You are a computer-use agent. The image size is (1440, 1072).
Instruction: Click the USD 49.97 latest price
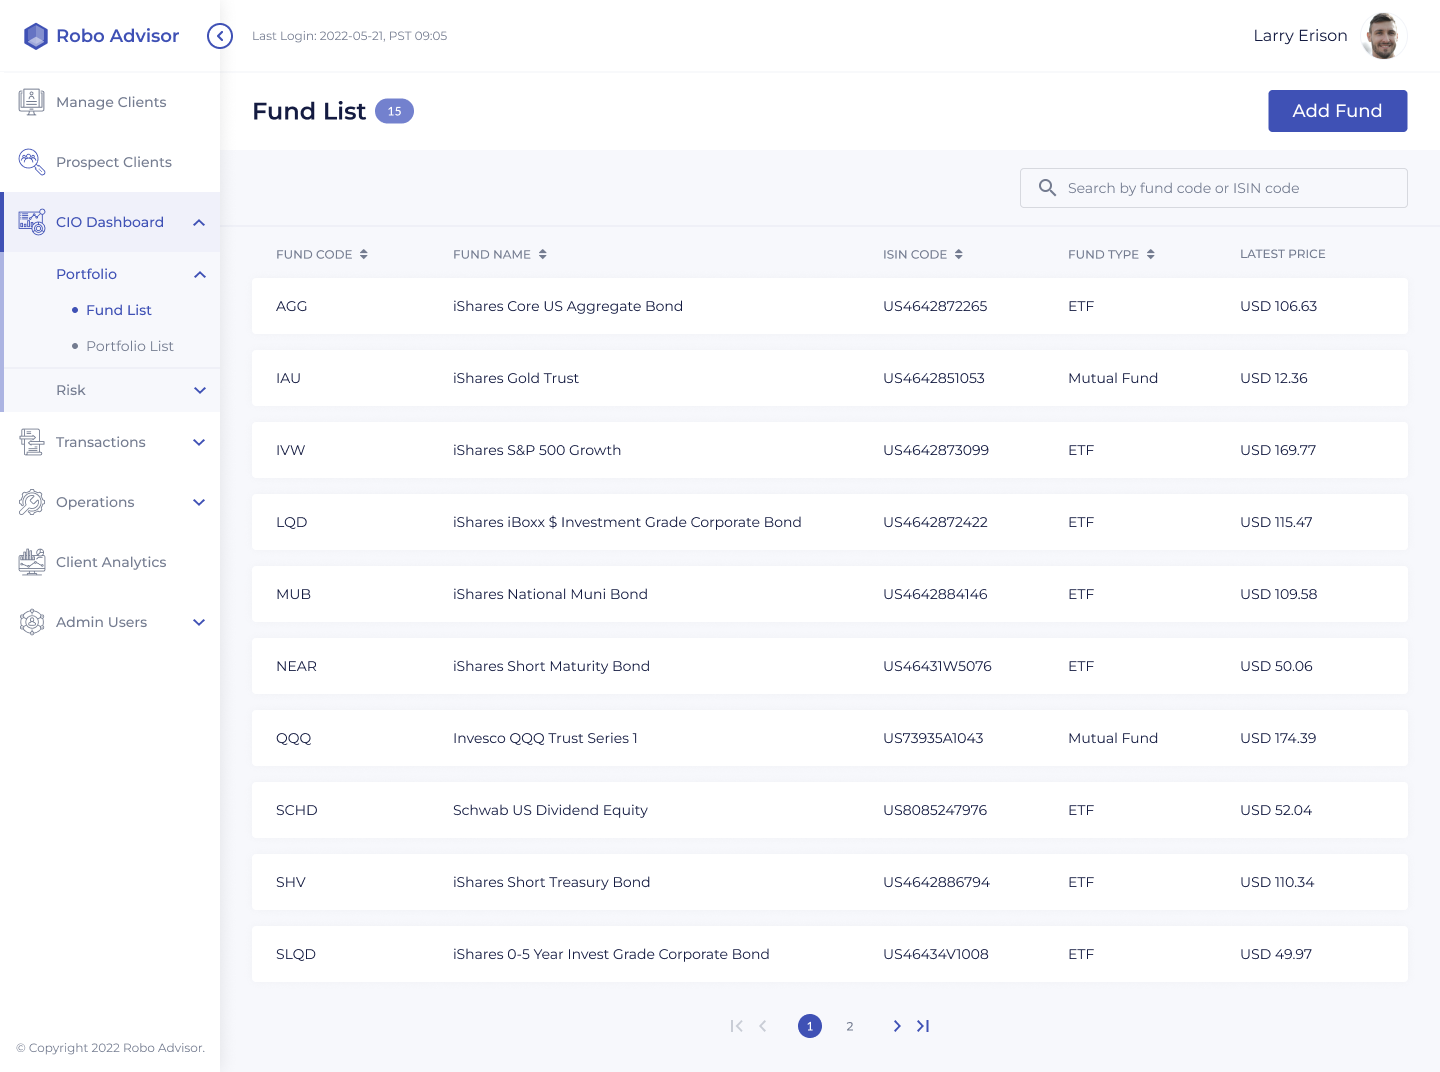coord(1276,954)
